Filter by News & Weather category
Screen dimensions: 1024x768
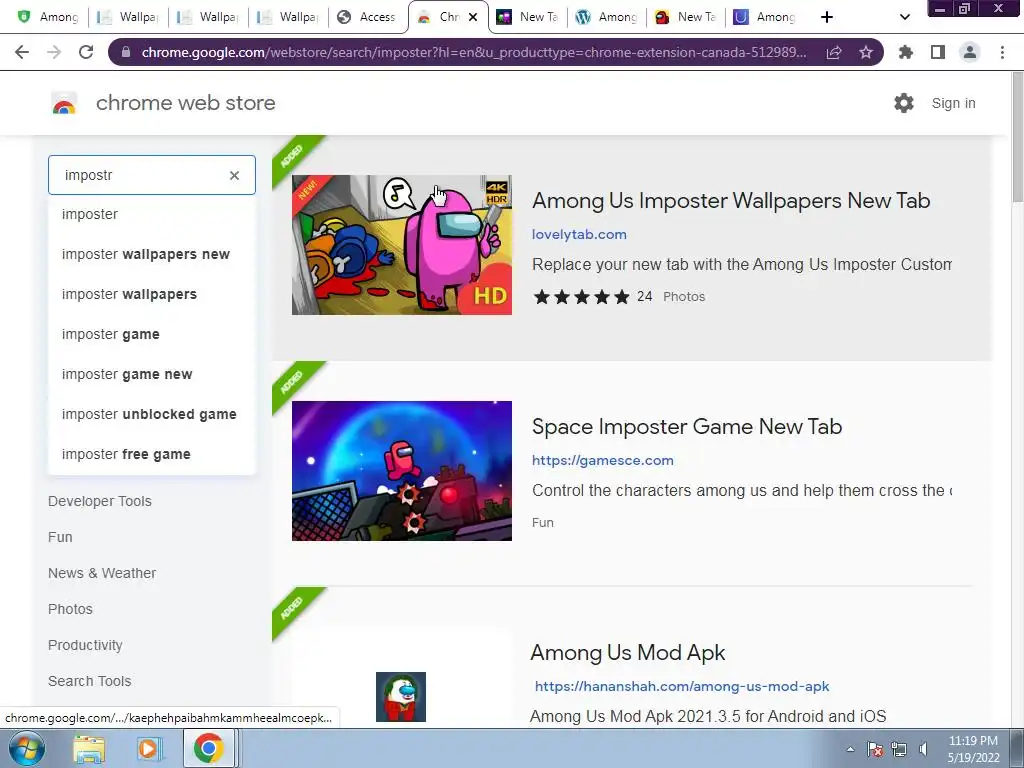pos(102,573)
